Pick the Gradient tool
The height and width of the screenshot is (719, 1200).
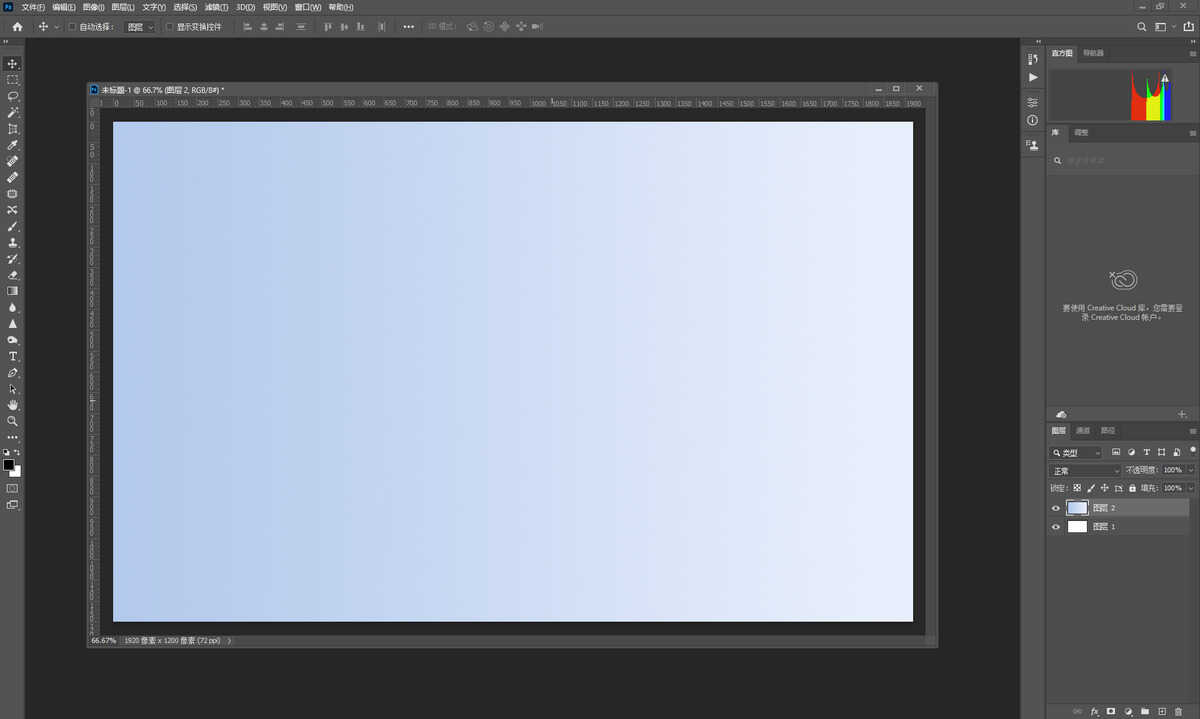[13, 291]
